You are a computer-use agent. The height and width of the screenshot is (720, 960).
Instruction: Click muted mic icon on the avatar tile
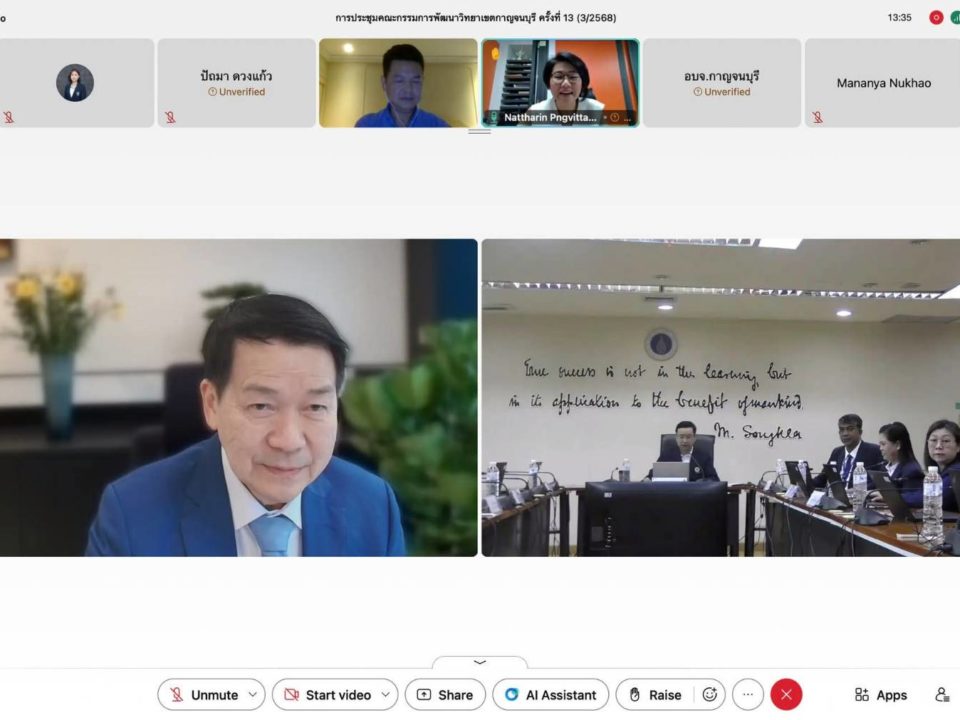pos(9,117)
